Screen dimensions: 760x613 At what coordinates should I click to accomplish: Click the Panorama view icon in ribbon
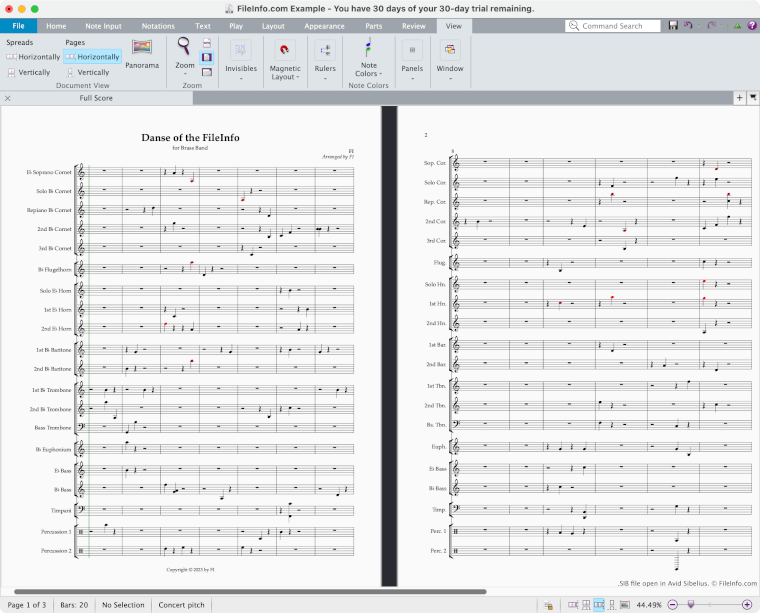tap(142, 48)
